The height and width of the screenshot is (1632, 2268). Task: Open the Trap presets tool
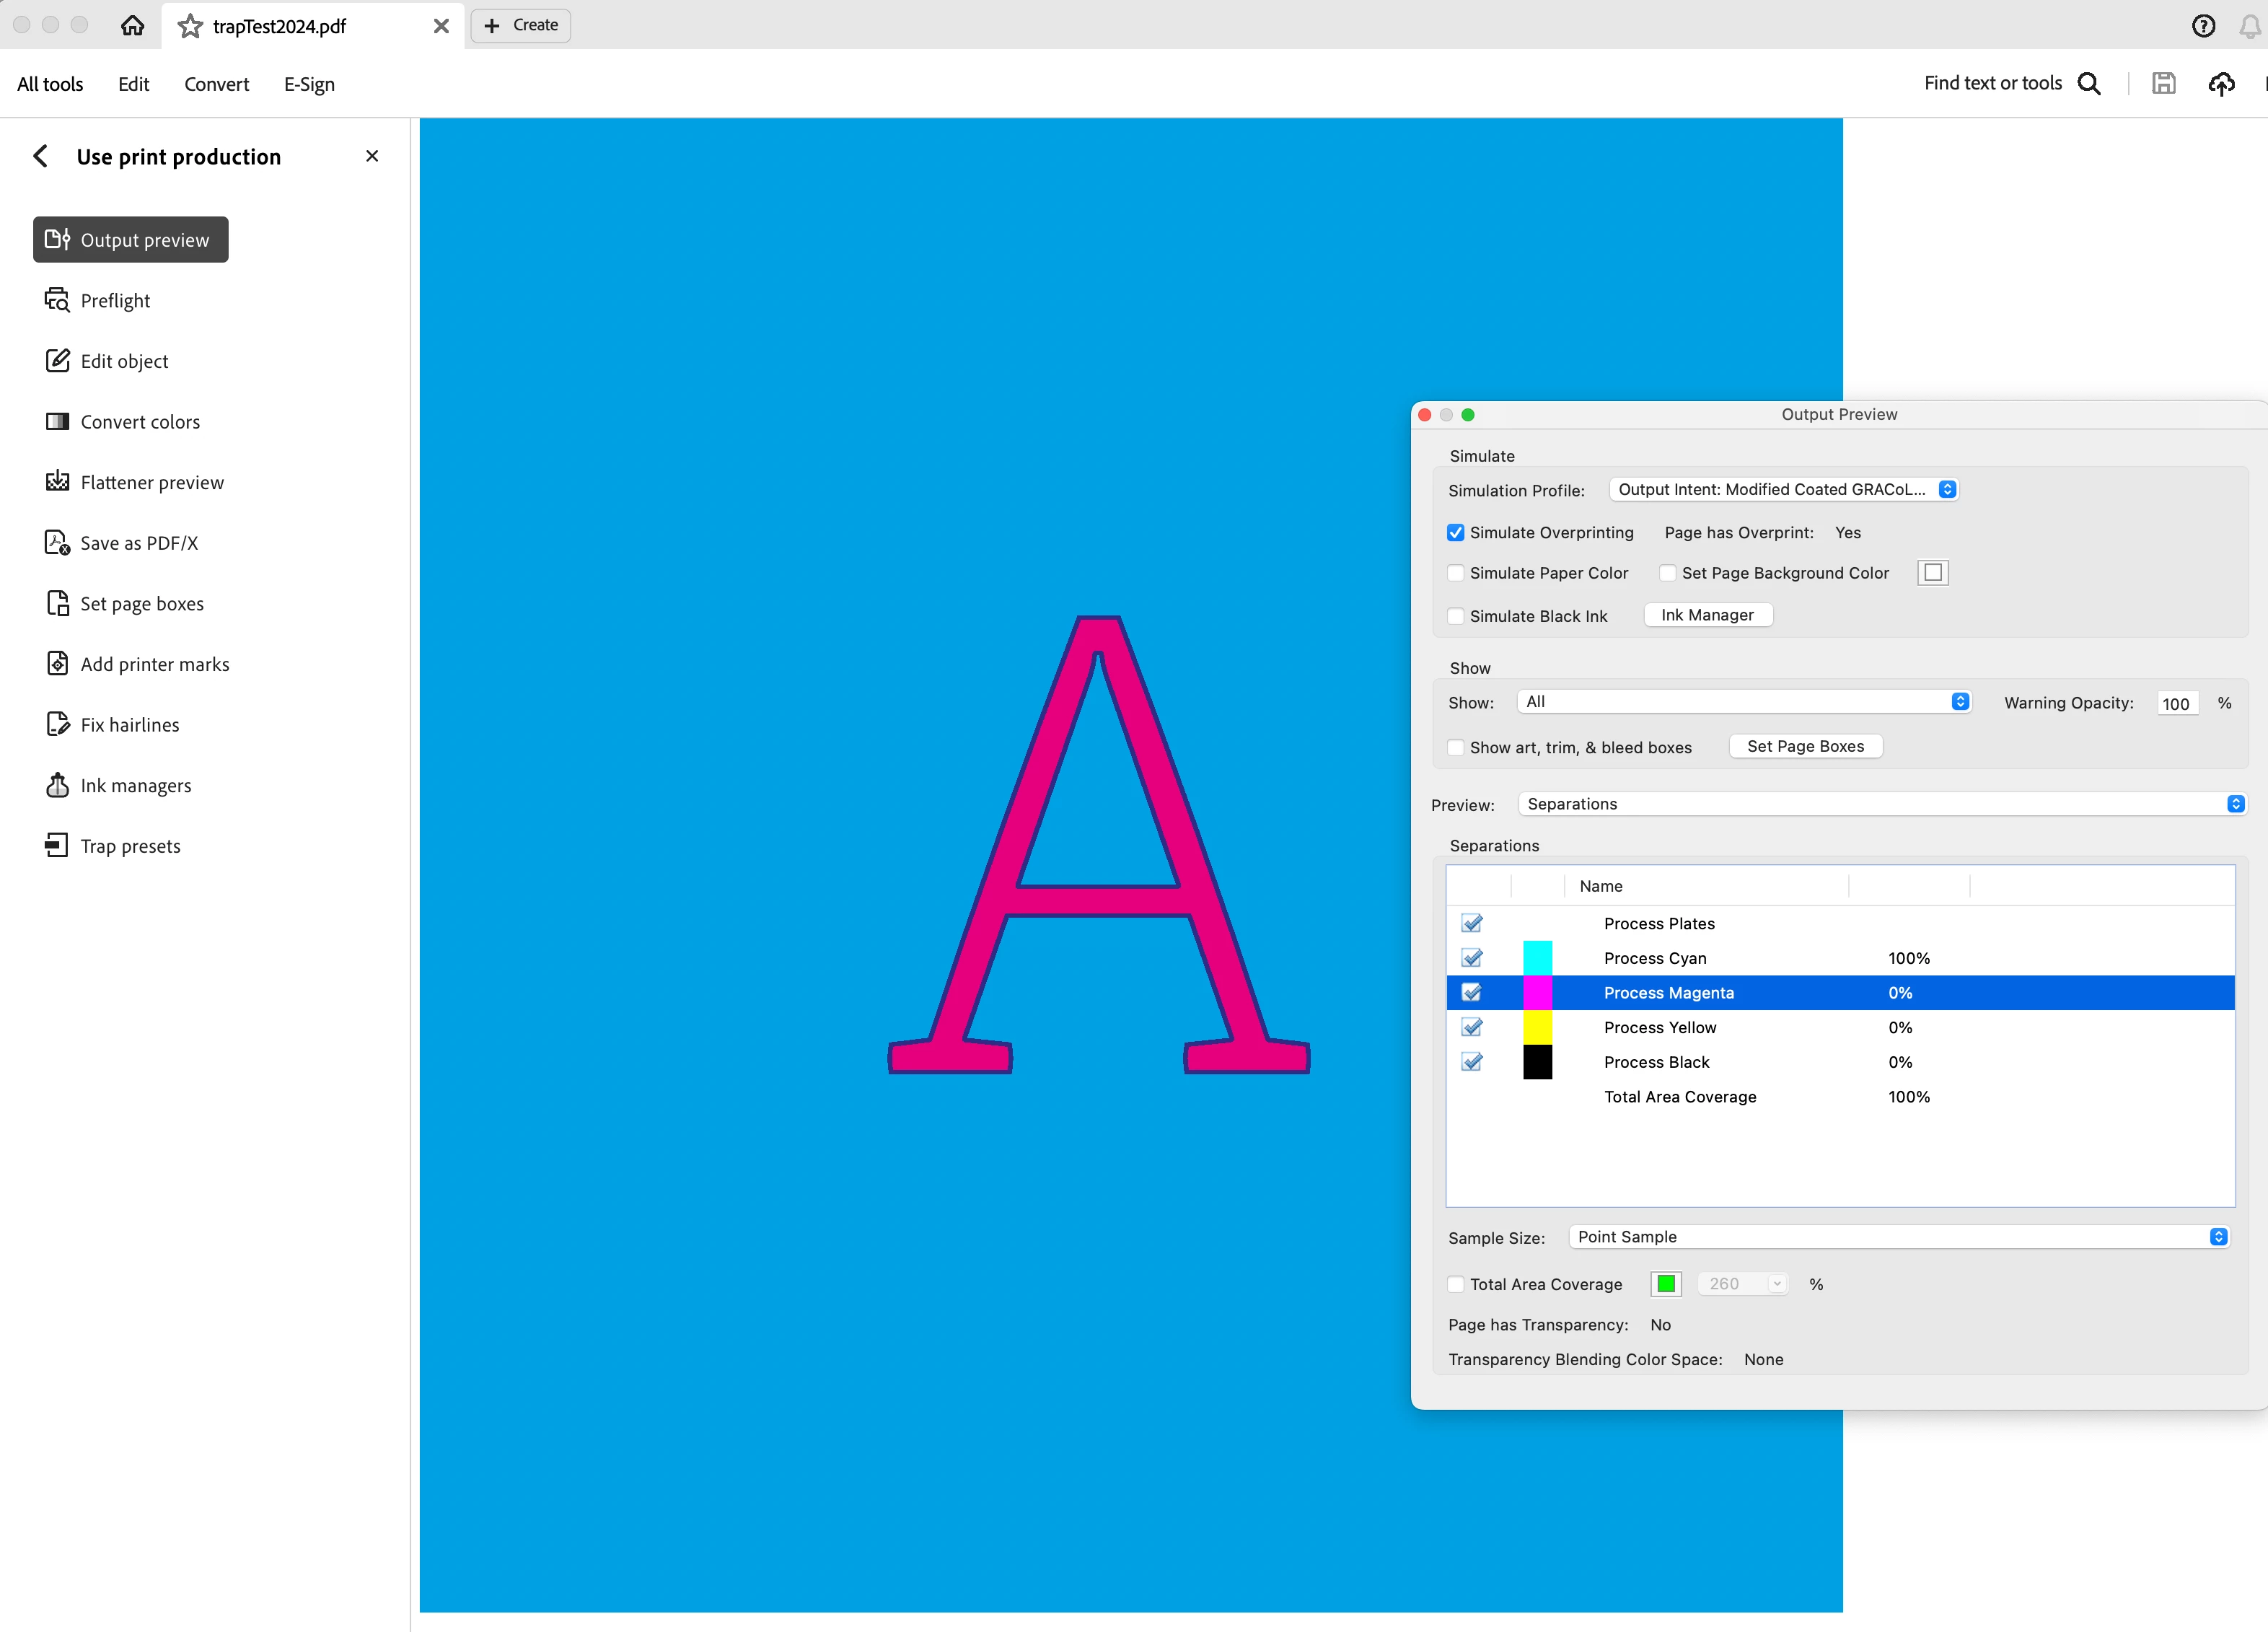[x=130, y=847]
